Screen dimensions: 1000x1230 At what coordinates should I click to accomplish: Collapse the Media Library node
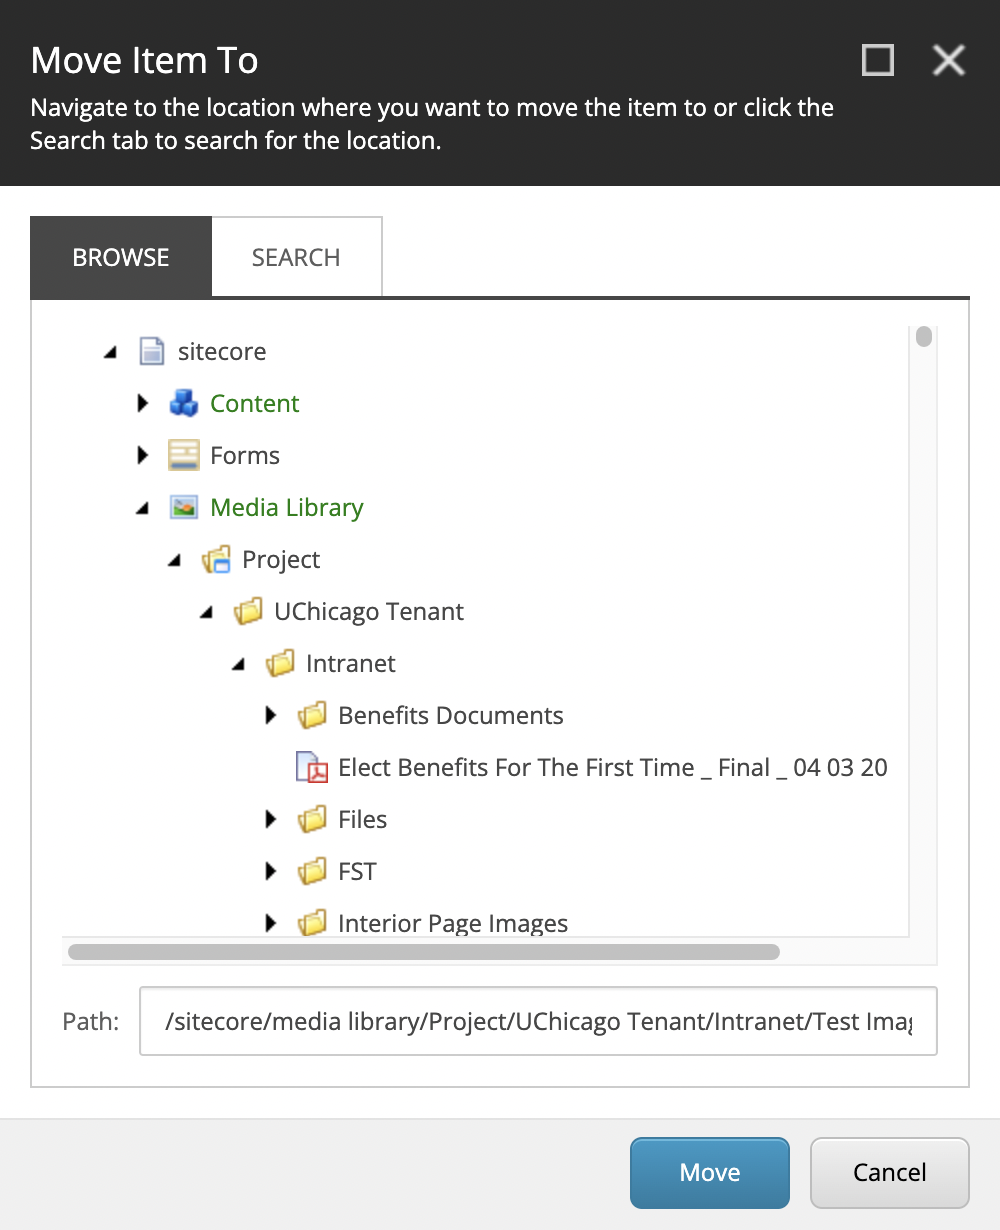142,507
